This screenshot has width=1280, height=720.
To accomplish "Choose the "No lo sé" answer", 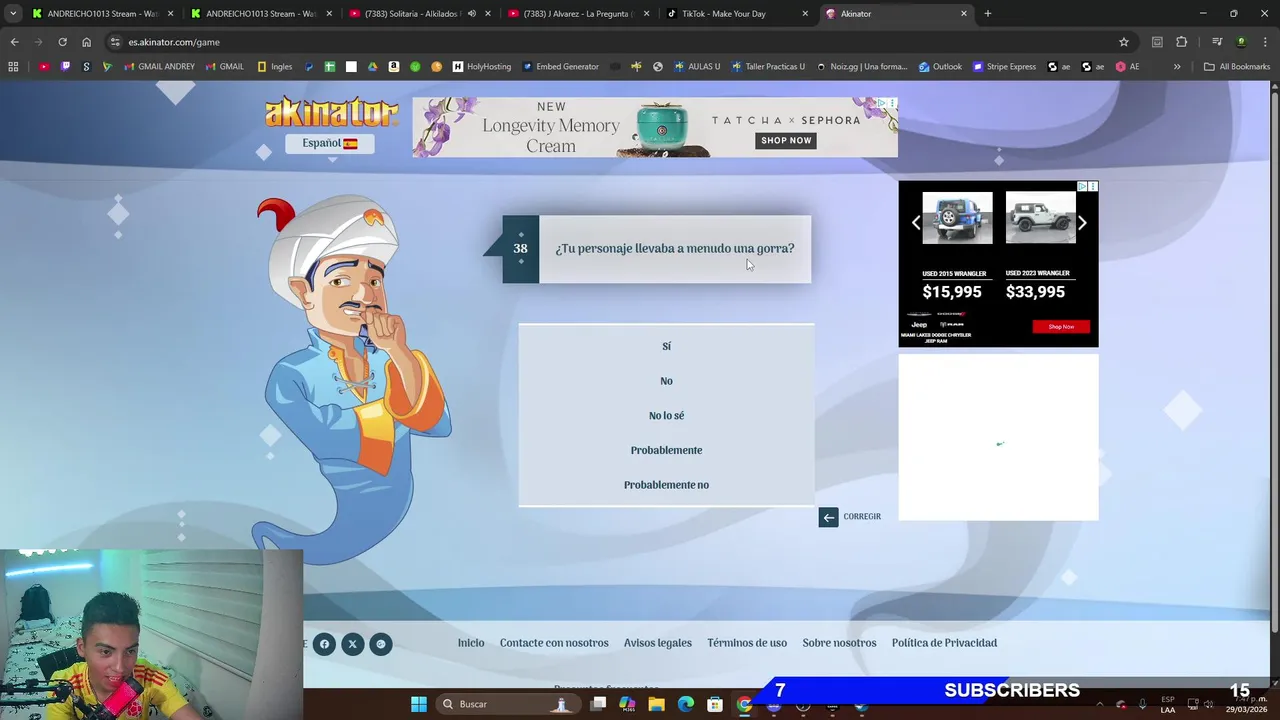I will (666, 416).
